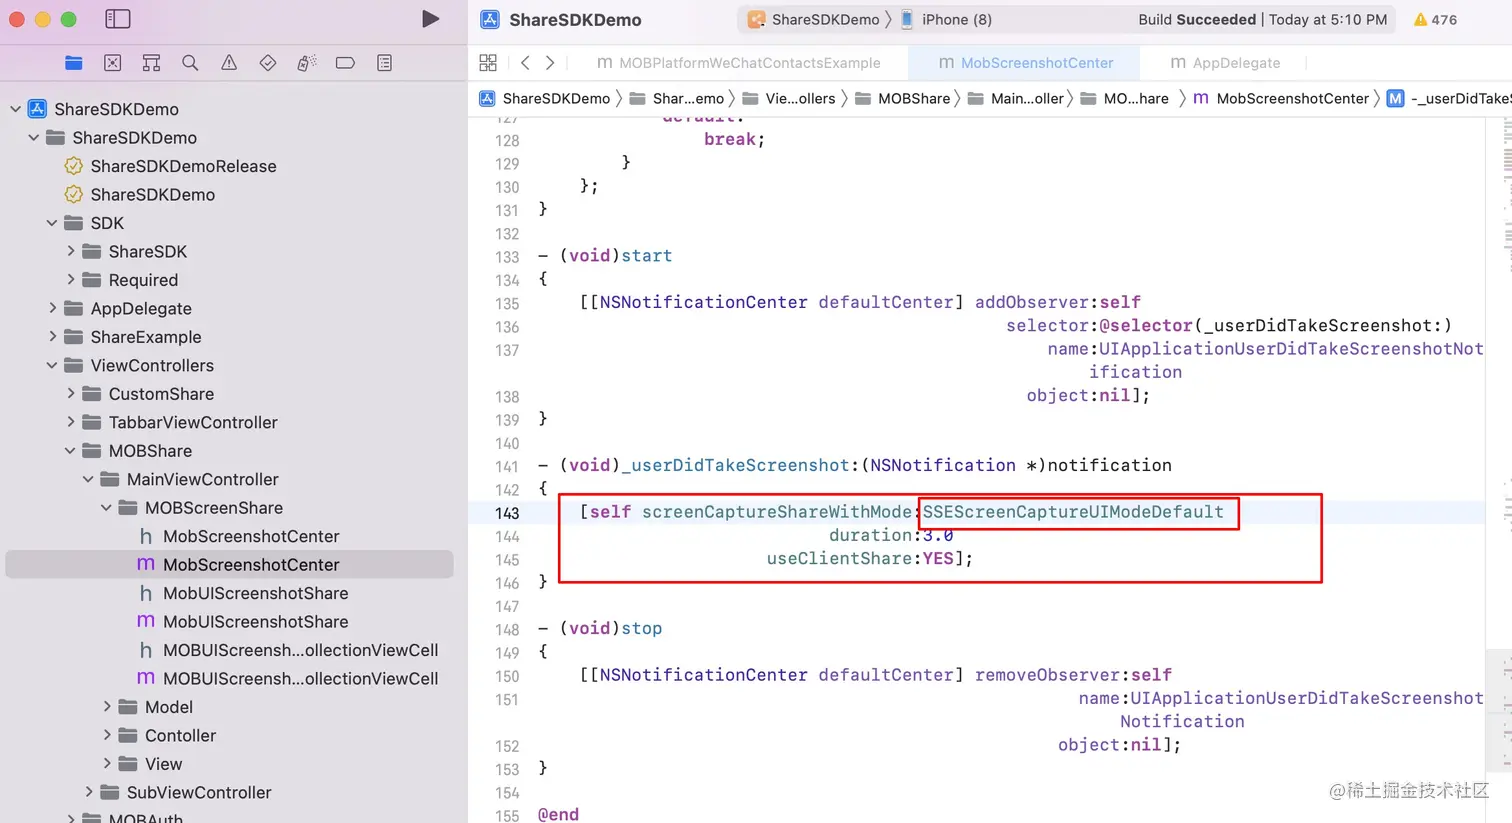Screen dimensions: 1512x823
Task: Toggle the navigator sidebar button
Action: [x=117, y=19]
